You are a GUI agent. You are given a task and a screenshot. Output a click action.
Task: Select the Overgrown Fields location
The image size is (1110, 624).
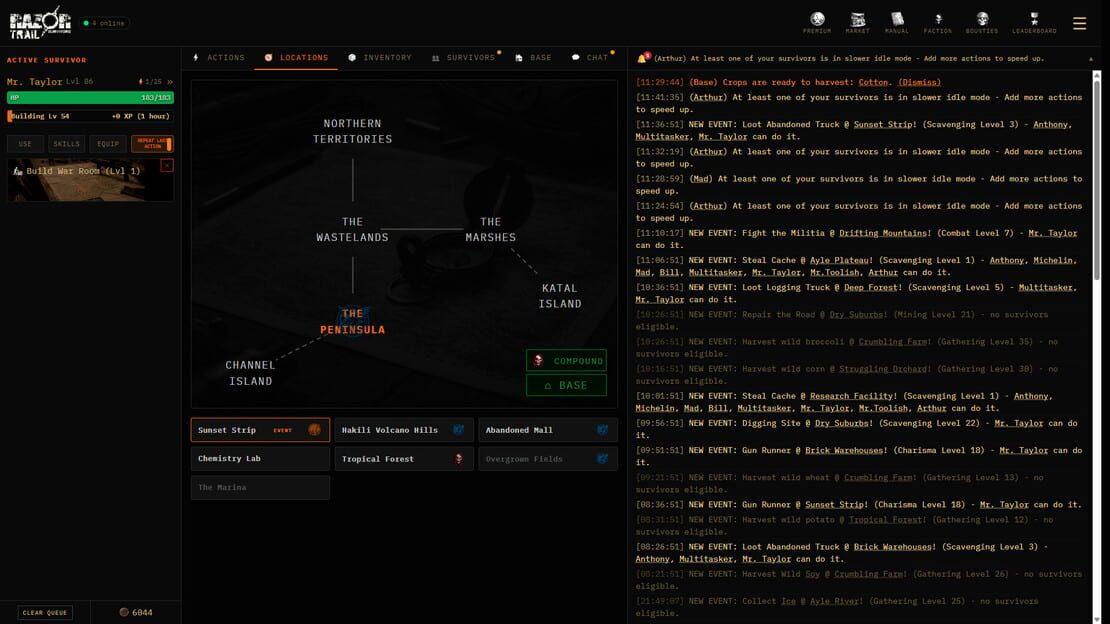point(548,458)
